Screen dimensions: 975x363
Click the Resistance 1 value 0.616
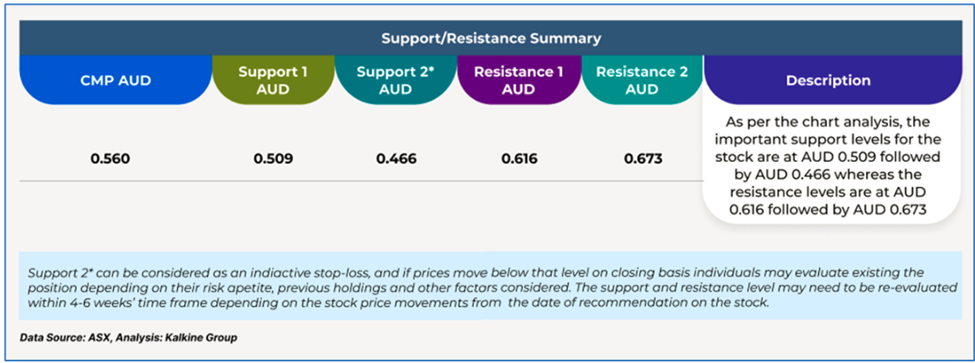tap(519, 159)
